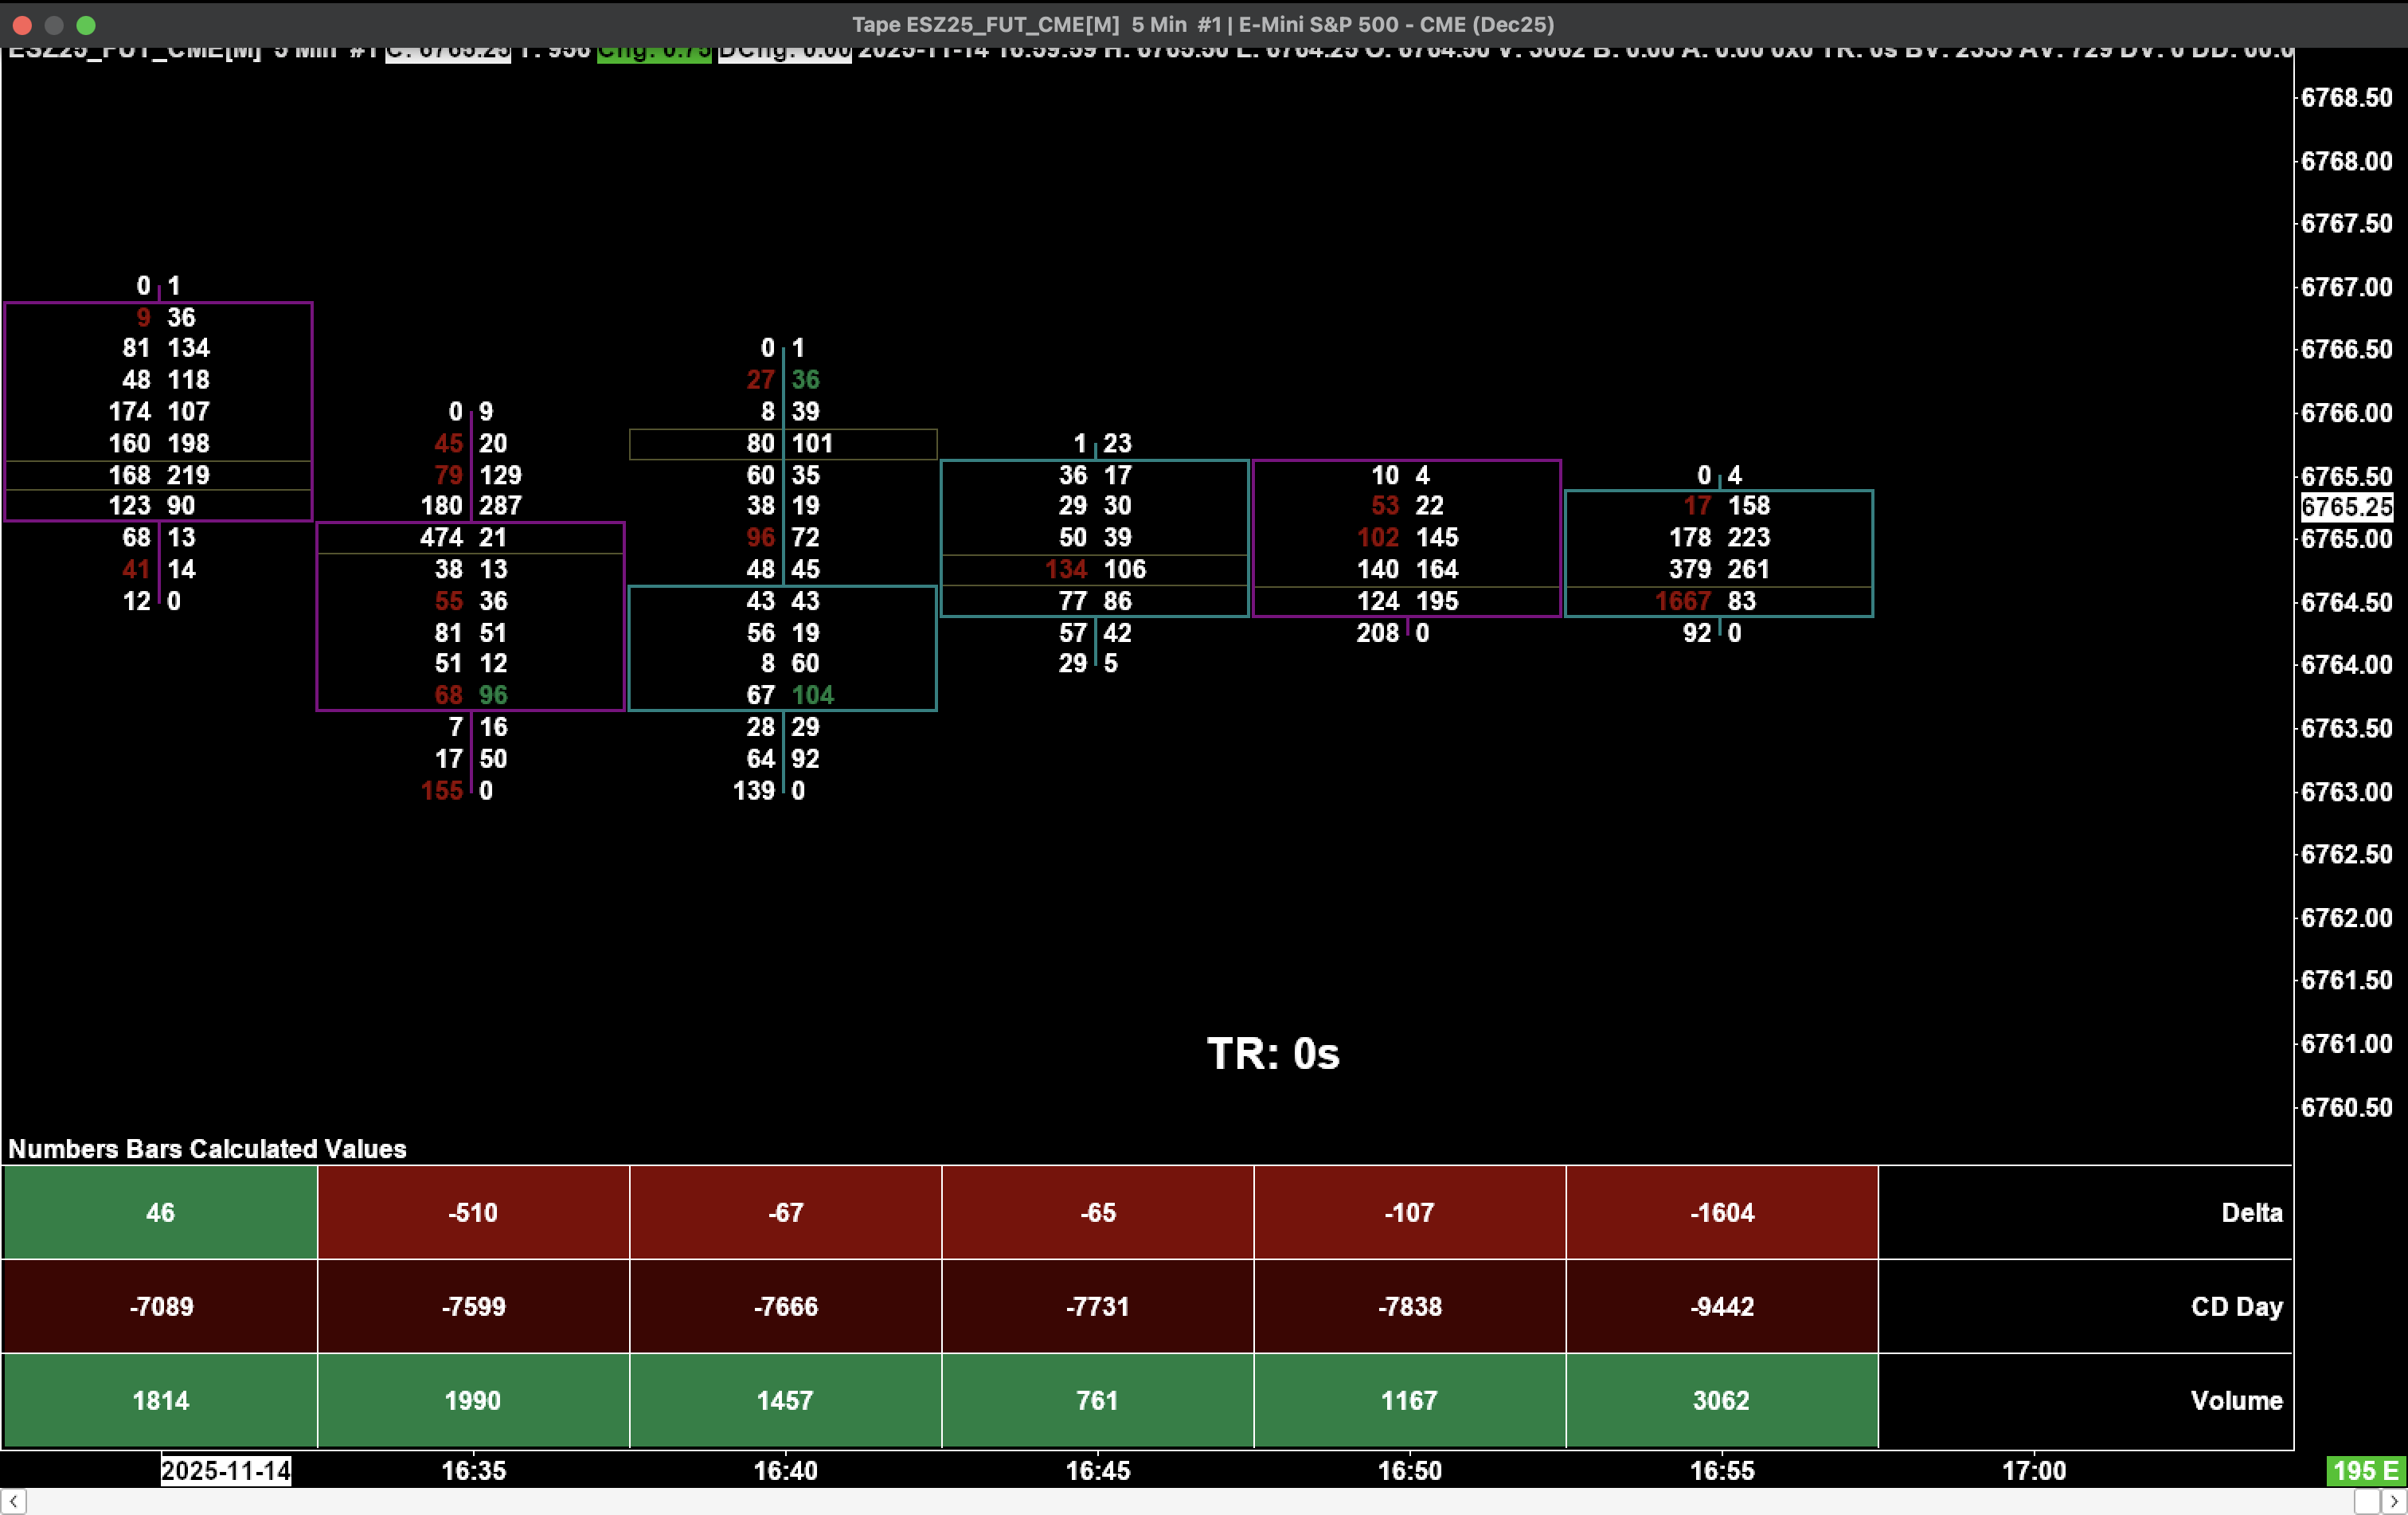Click the 3062 Volume cell
The height and width of the screenshot is (1515, 2408).
(1721, 1400)
